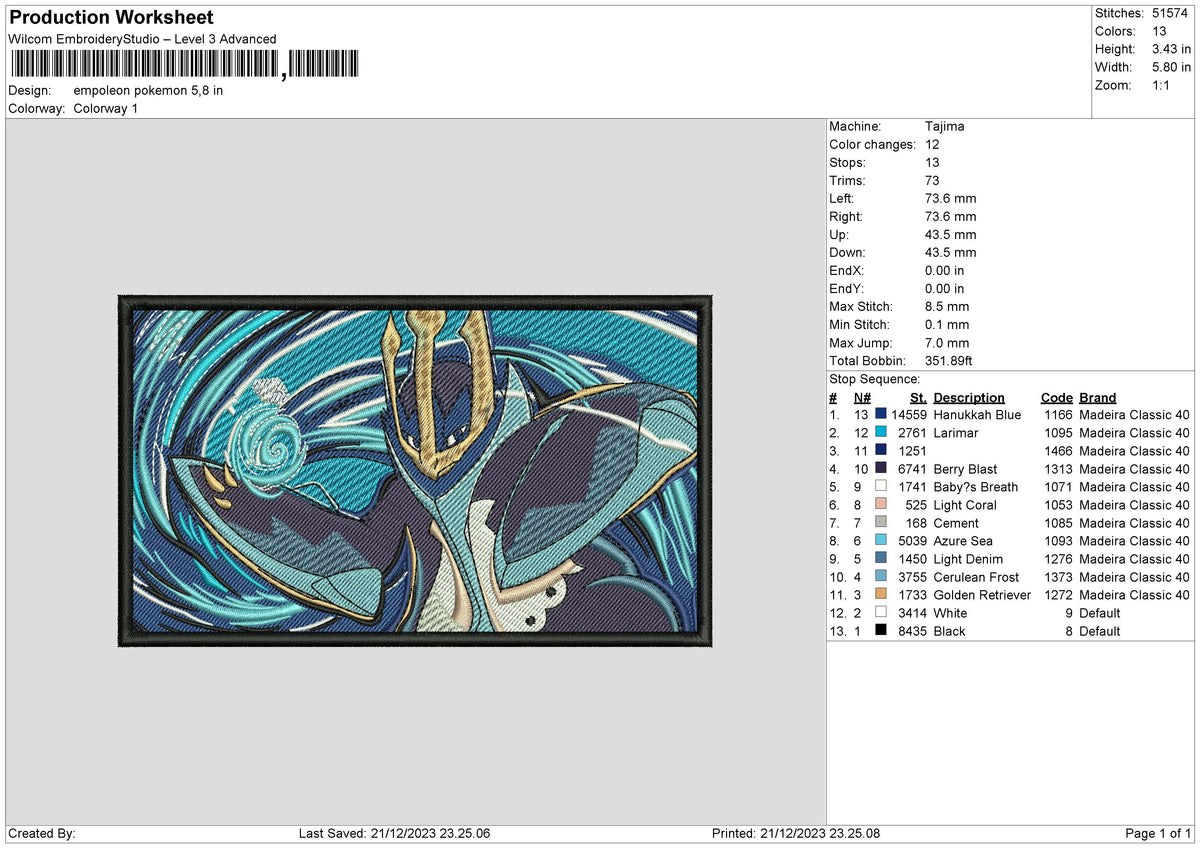
Task: Click the Left value 73.6 mm
Action: pyautogui.click(x=951, y=199)
